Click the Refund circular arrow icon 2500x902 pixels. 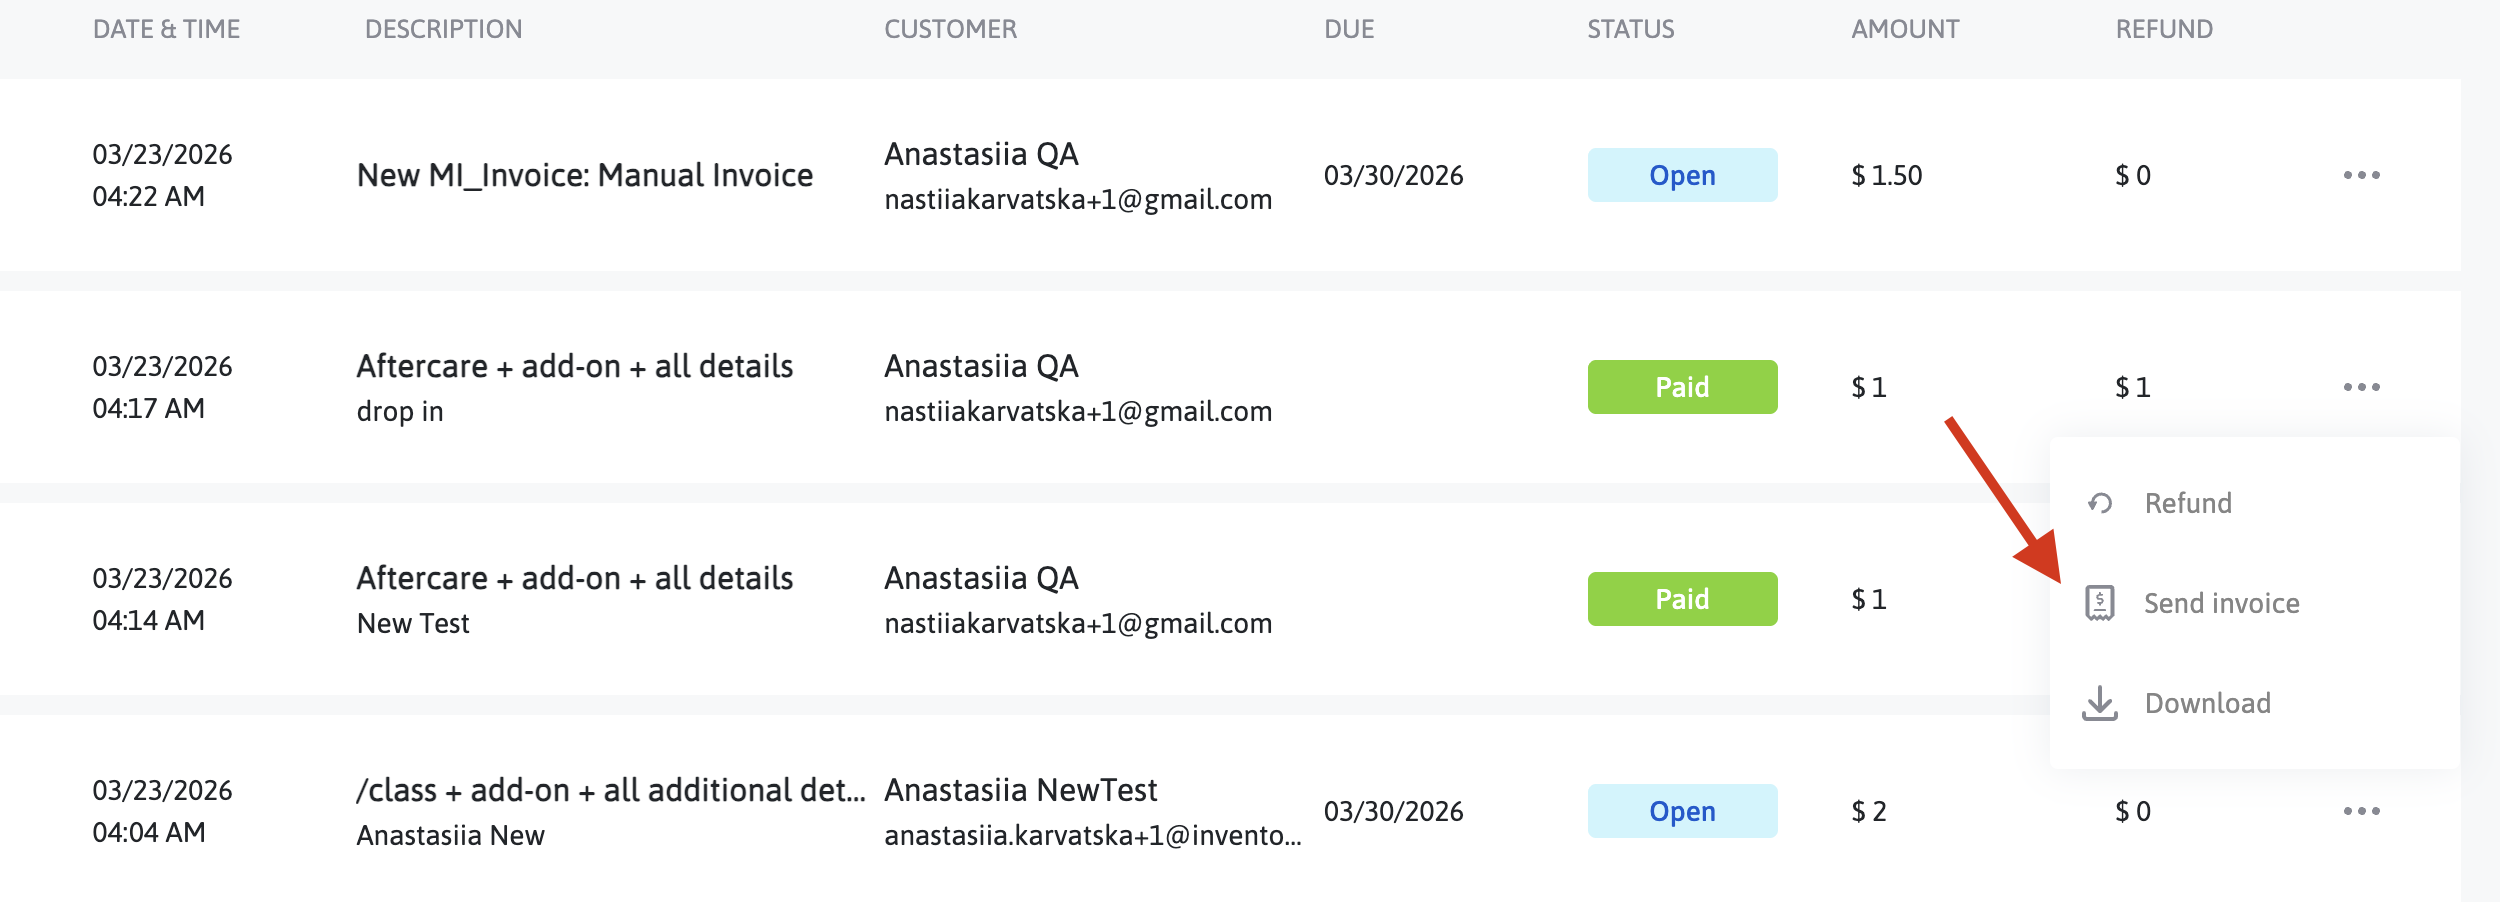pos(2100,503)
